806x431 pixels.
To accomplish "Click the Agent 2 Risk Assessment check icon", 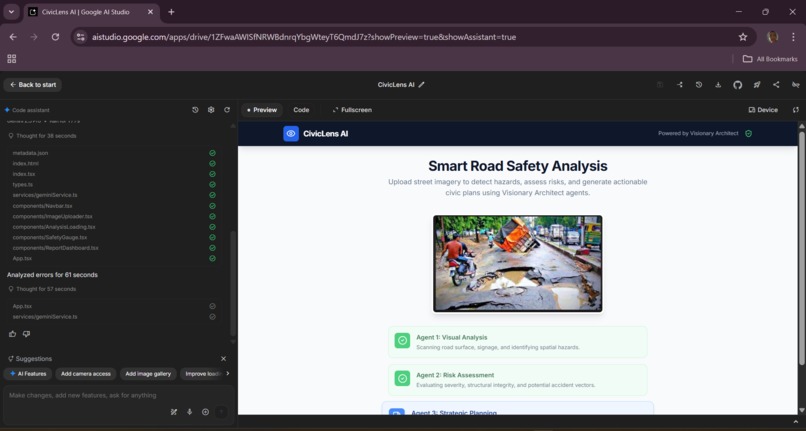I will [x=402, y=379].
